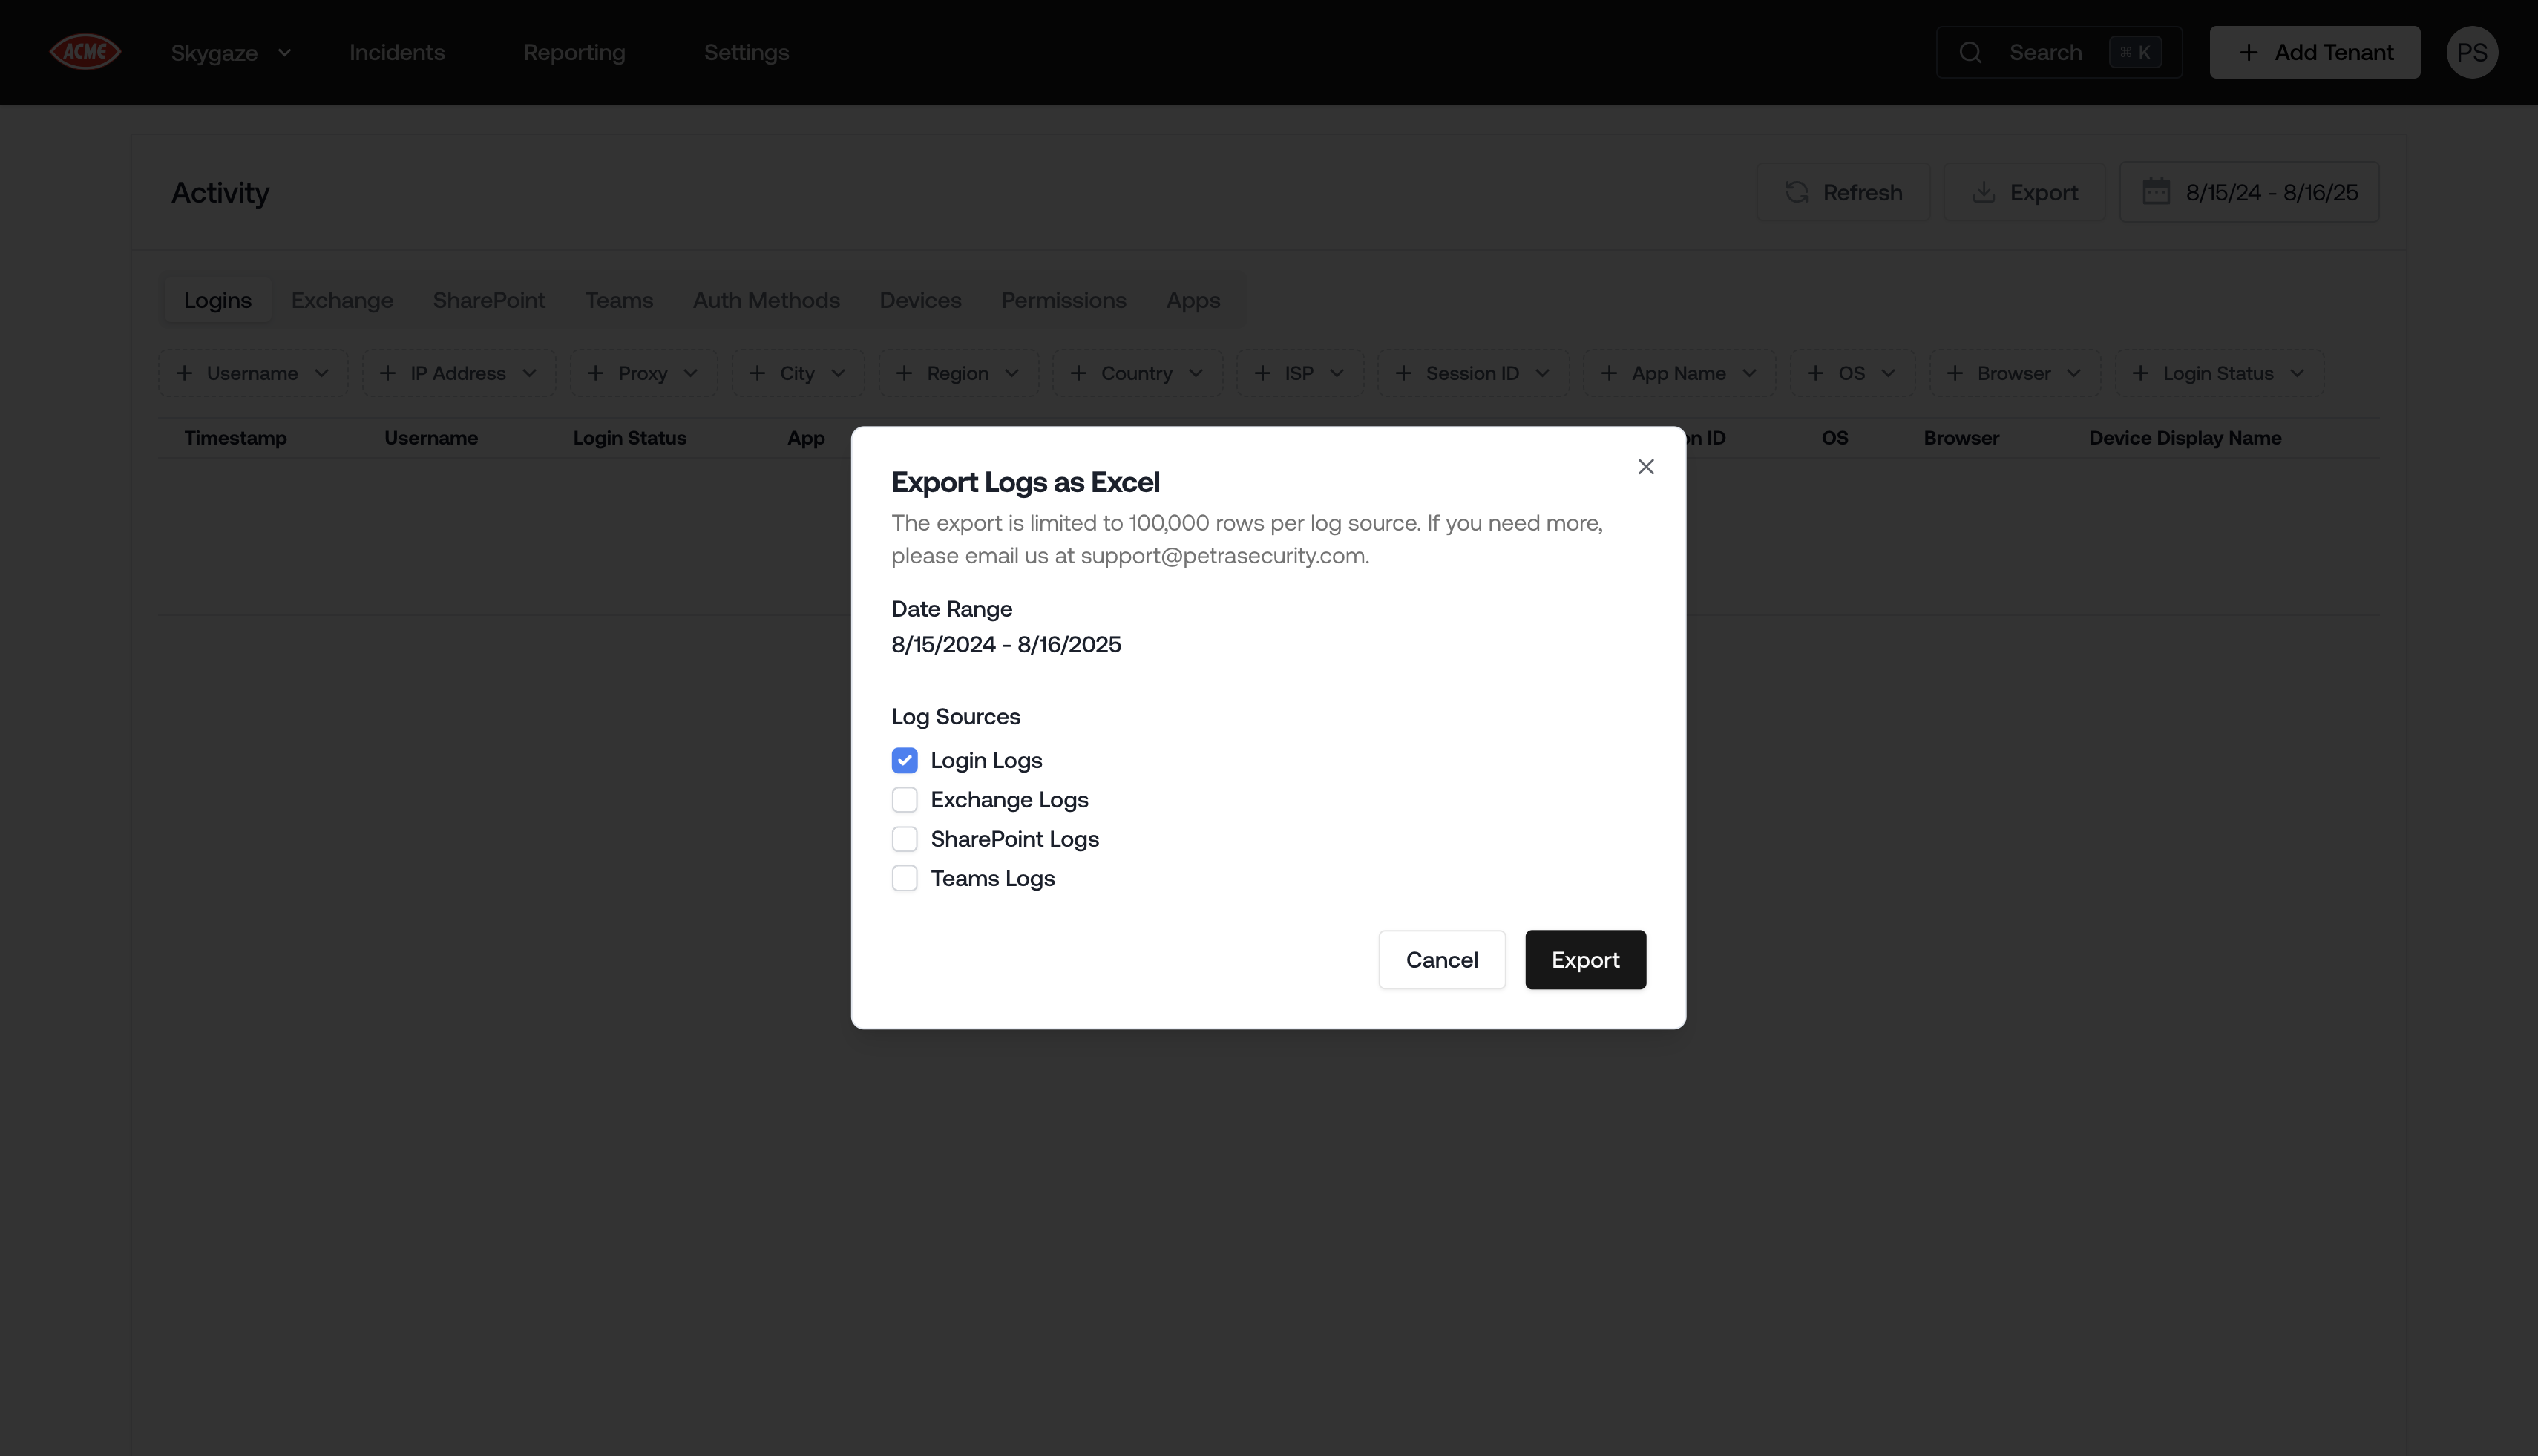
Task: Open the Incidents menu item
Action: click(397, 52)
